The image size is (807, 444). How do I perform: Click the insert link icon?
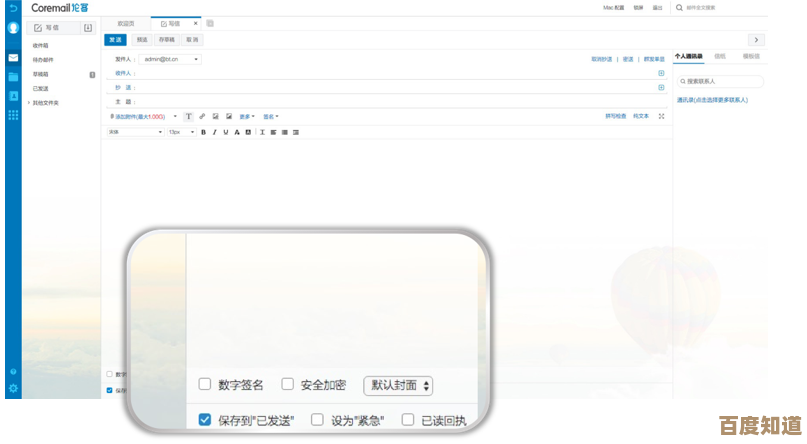pyautogui.click(x=202, y=116)
